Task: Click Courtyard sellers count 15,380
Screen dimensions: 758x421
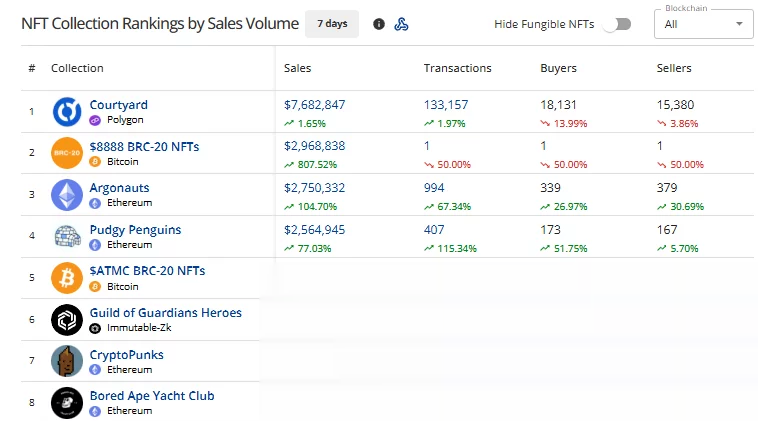Action: pyautogui.click(x=675, y=105)
